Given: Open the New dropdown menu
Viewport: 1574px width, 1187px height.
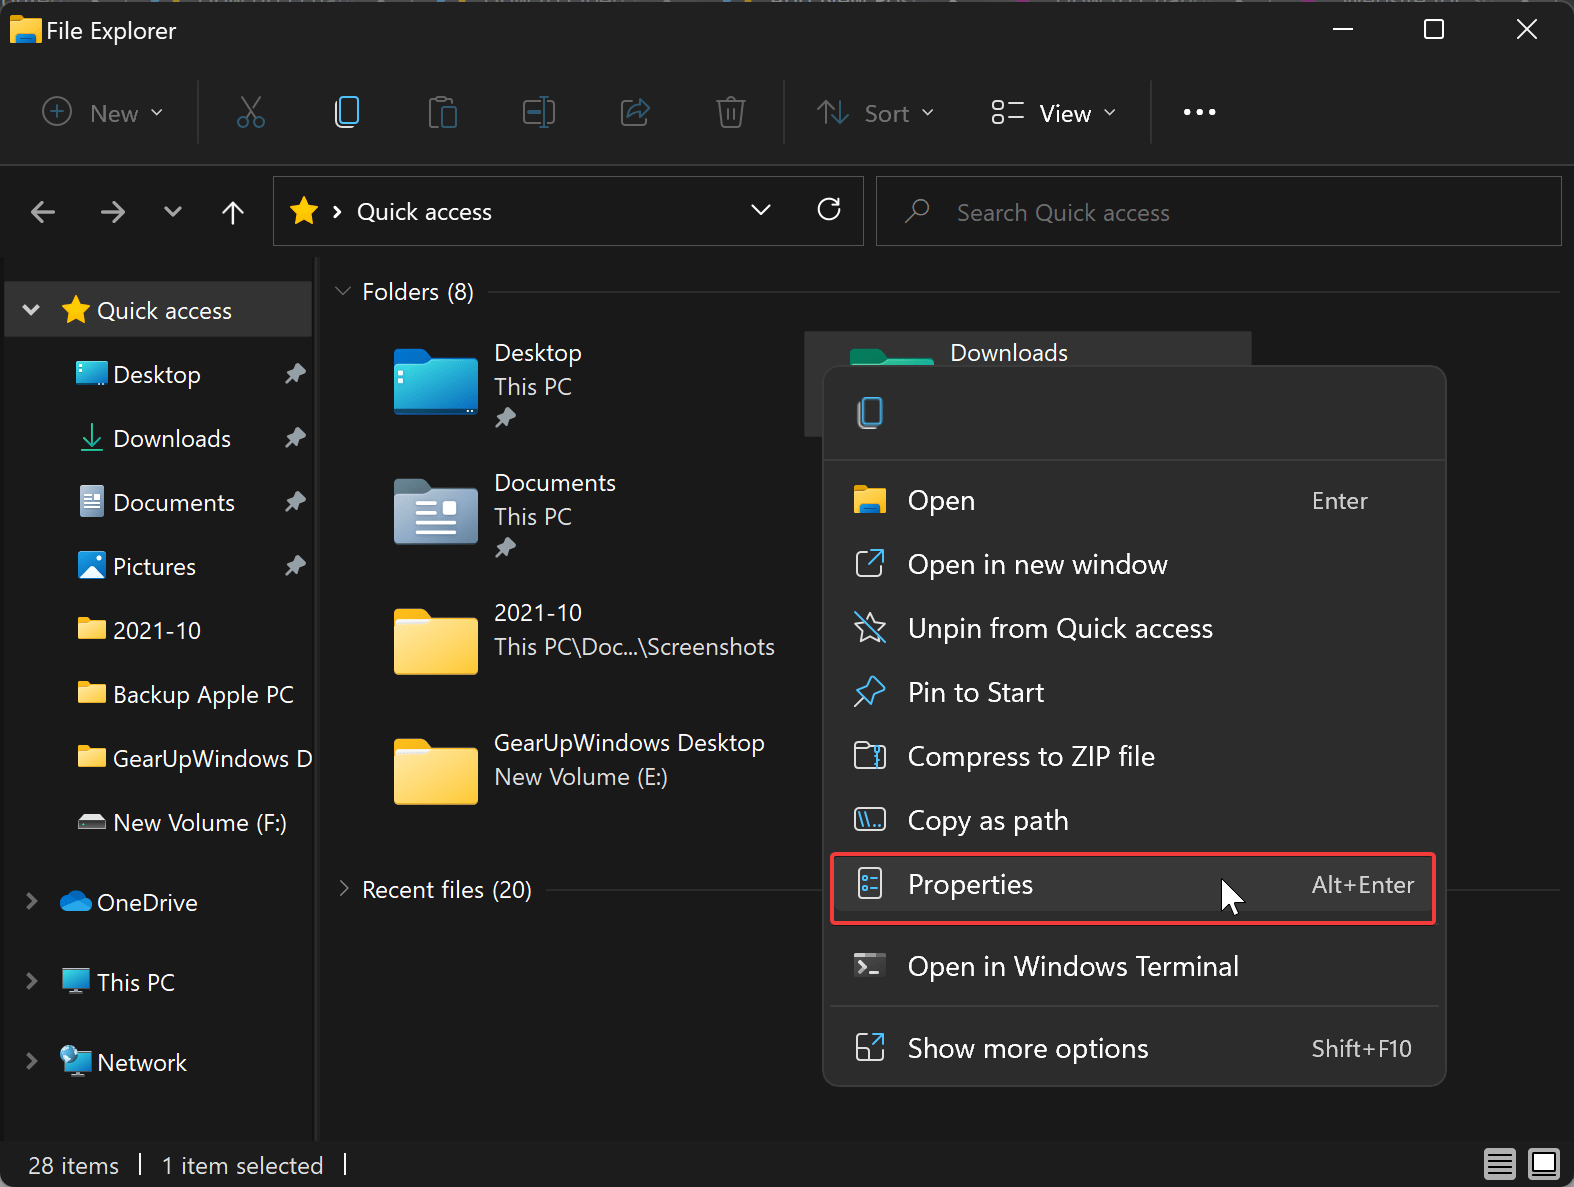Looking at the screenshot, I should [102, 112].
